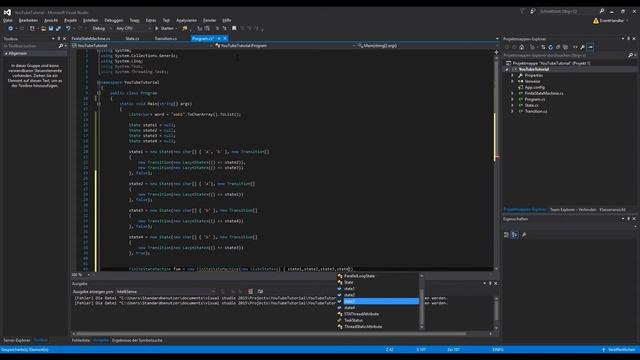640x360 pixels.
Task: Switch to the Transition.cs editor tab
Action: [166, 39]
